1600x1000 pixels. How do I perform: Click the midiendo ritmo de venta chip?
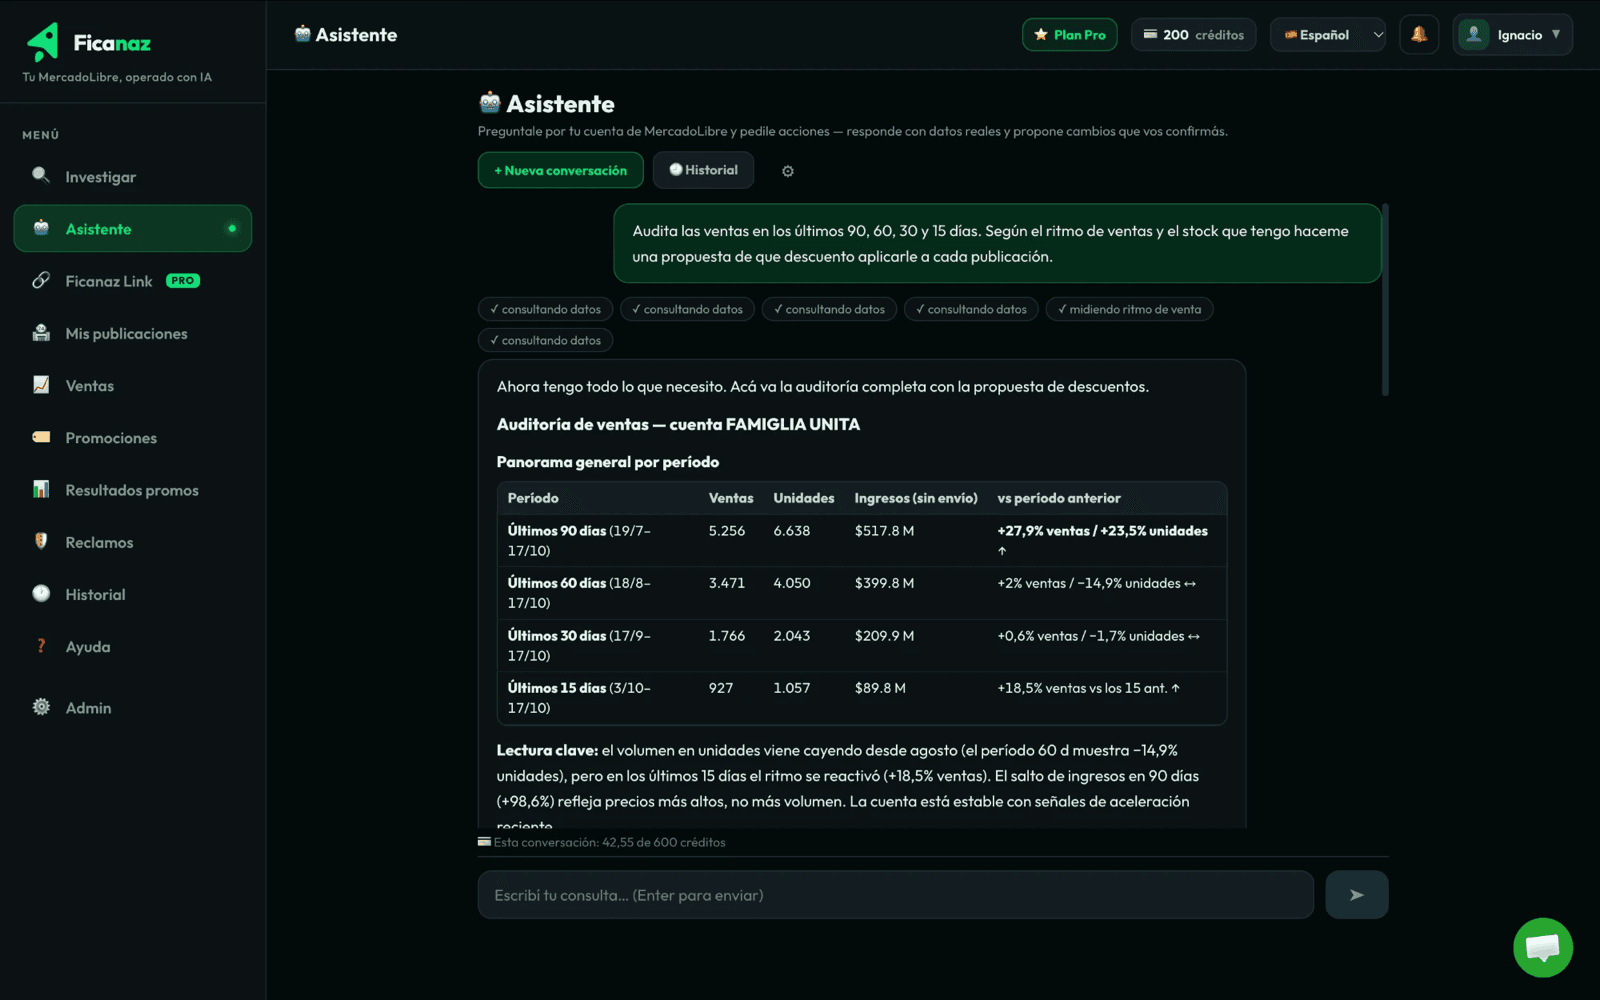(1130, 309)
